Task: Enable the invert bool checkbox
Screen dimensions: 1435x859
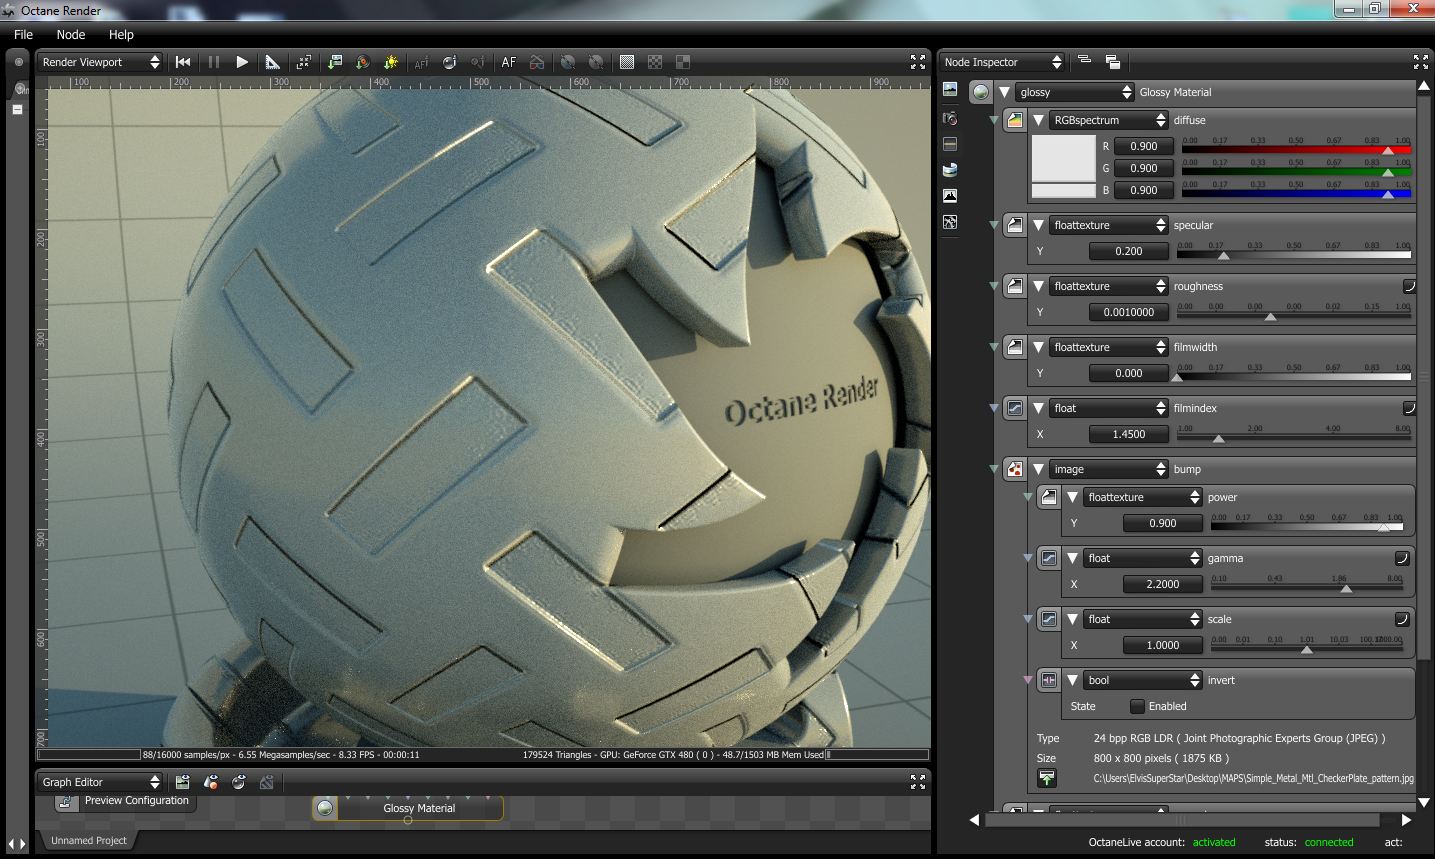Action: pos(1137,706)
